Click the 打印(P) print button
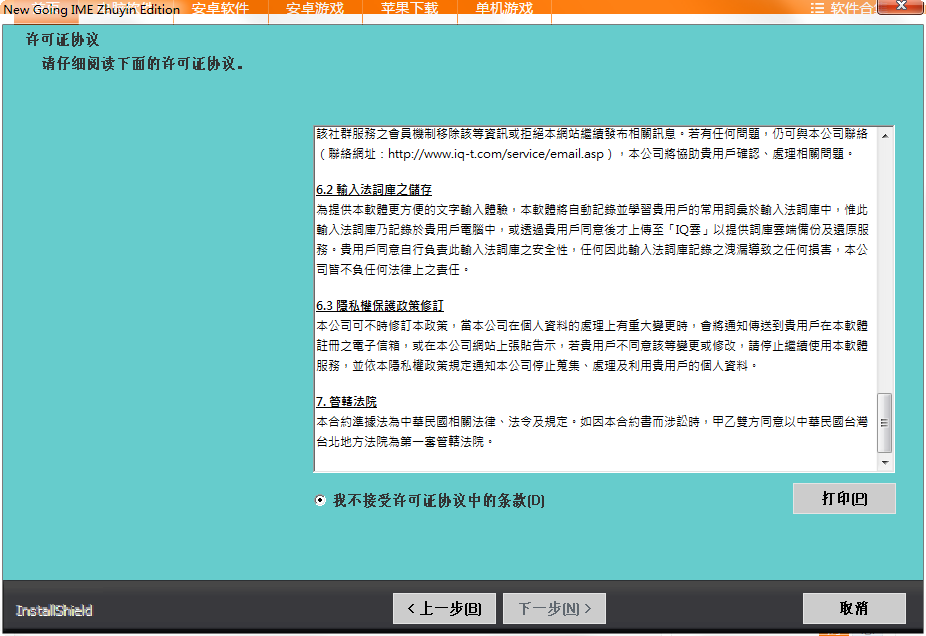Screen dimensions: 926x636 (843, 498)
